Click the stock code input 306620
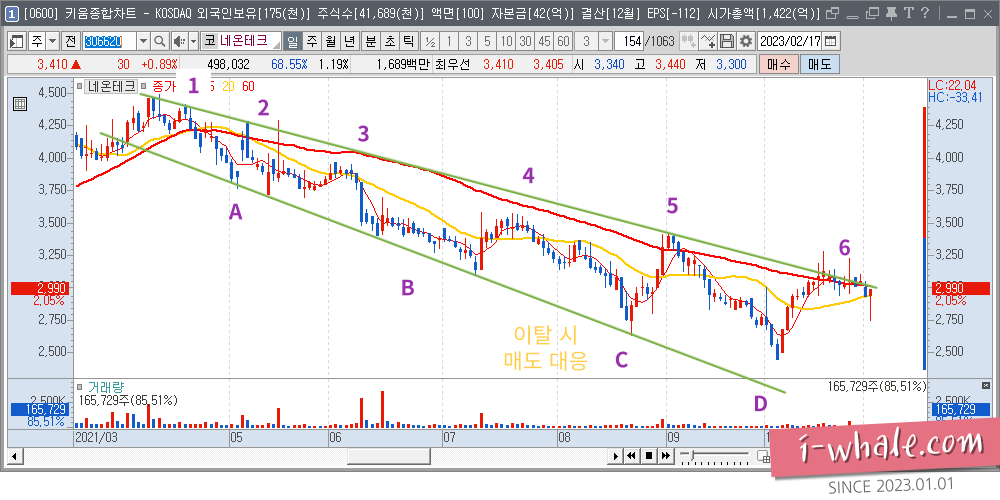The width and height of the screenshot is (1000, 500). [110, 41]
